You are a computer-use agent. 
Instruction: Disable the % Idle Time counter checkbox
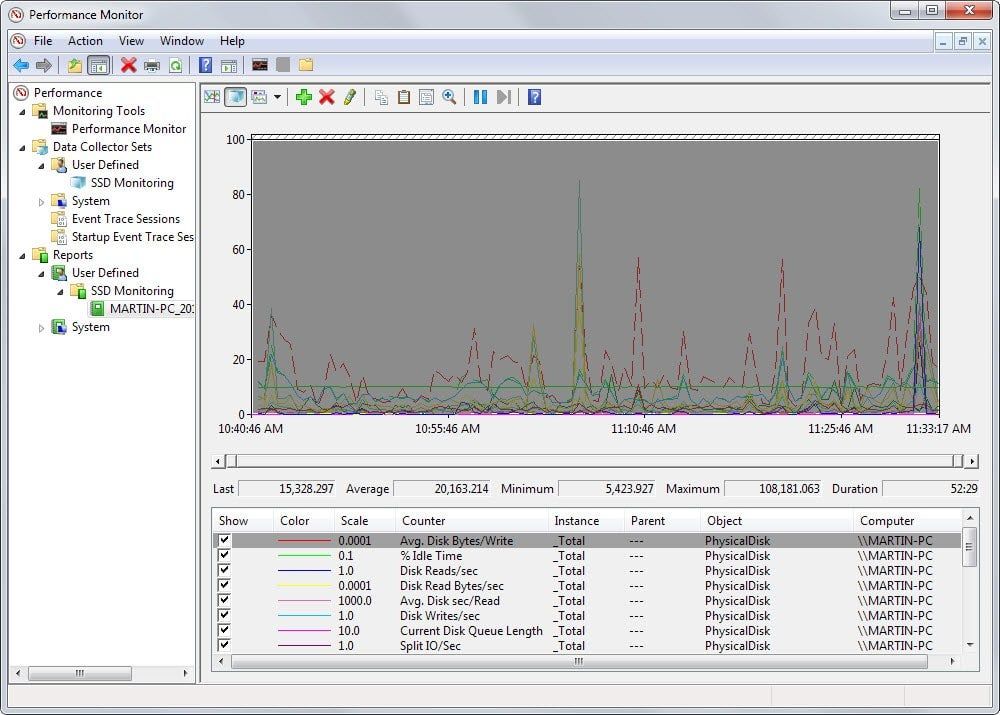coord(224,555)
